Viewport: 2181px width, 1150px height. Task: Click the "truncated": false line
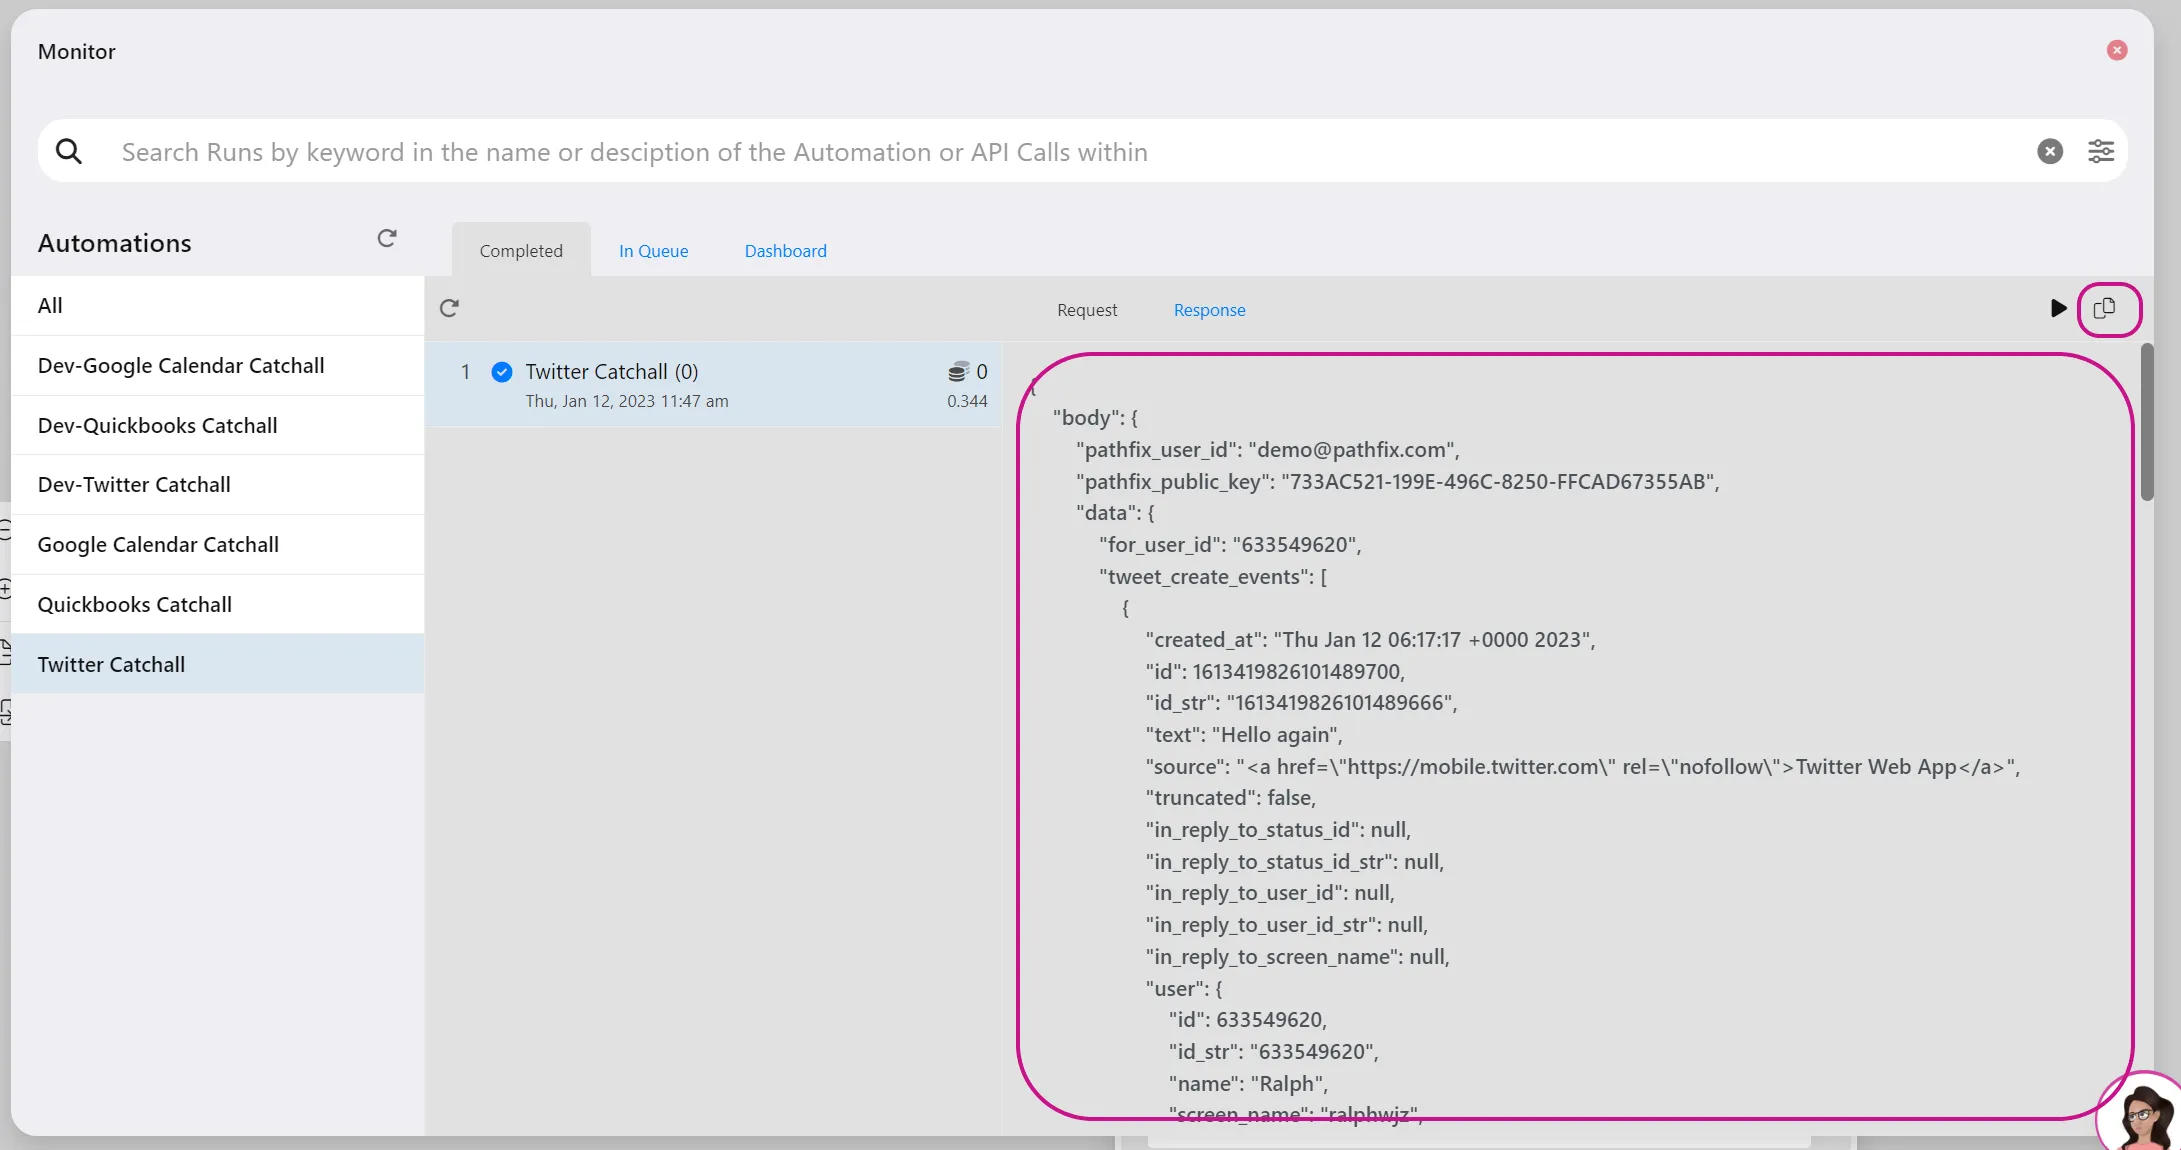click(1230, 798)
